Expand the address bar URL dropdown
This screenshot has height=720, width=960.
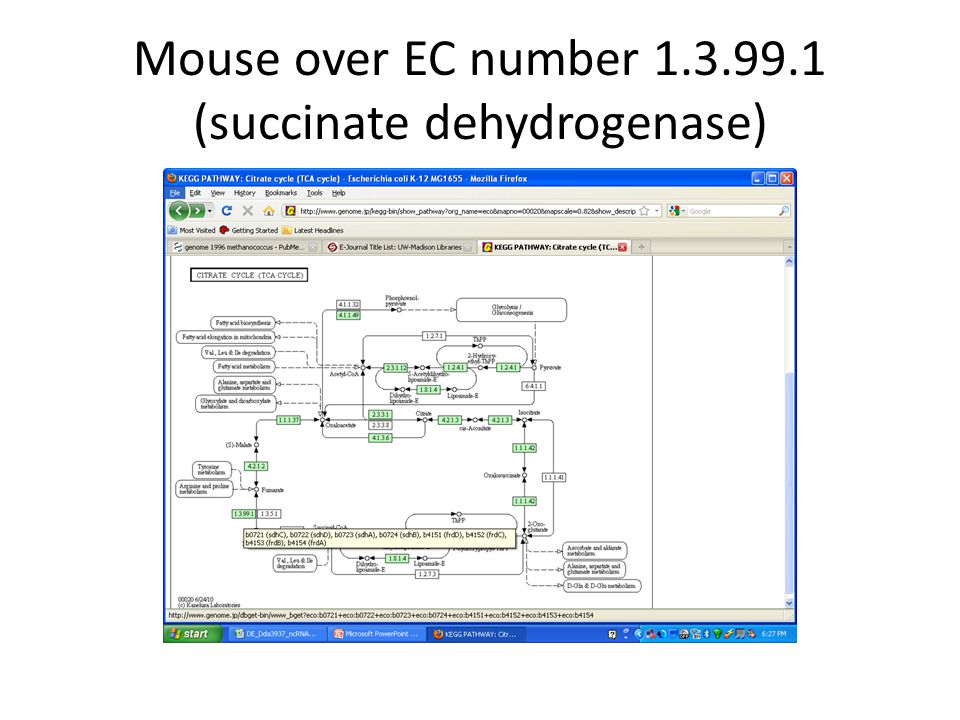click(x=656, y=211)
